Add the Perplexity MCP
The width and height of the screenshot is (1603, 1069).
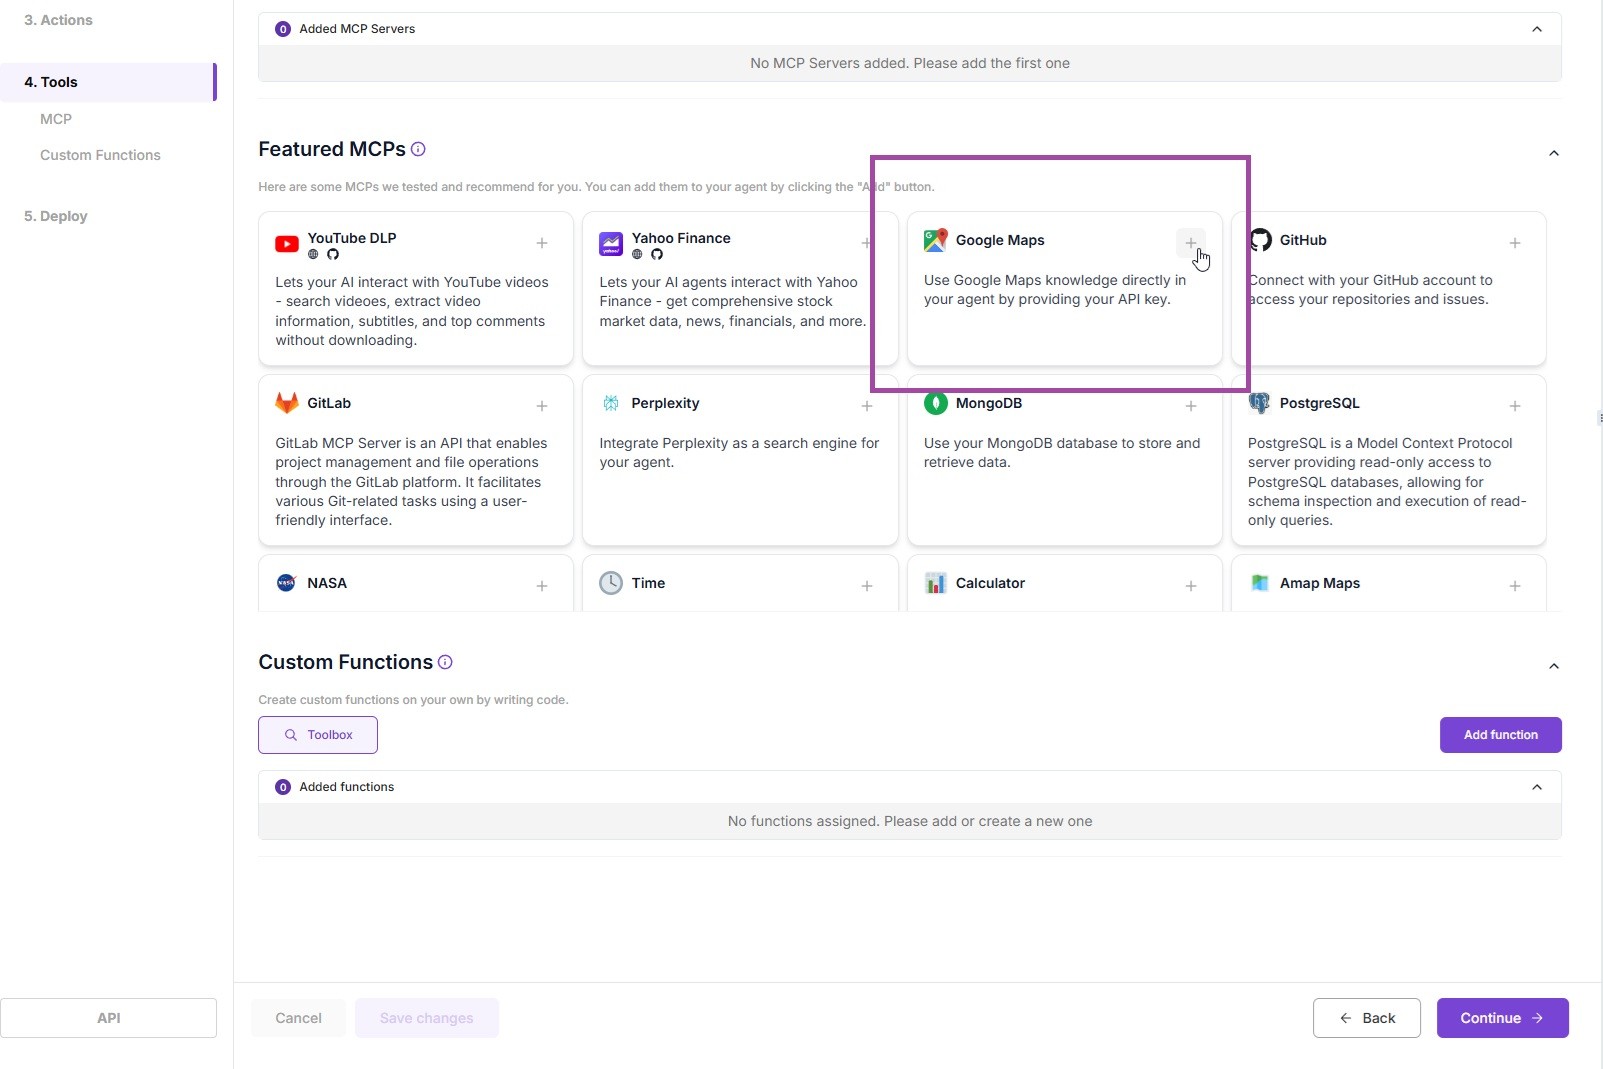(866, 406)
